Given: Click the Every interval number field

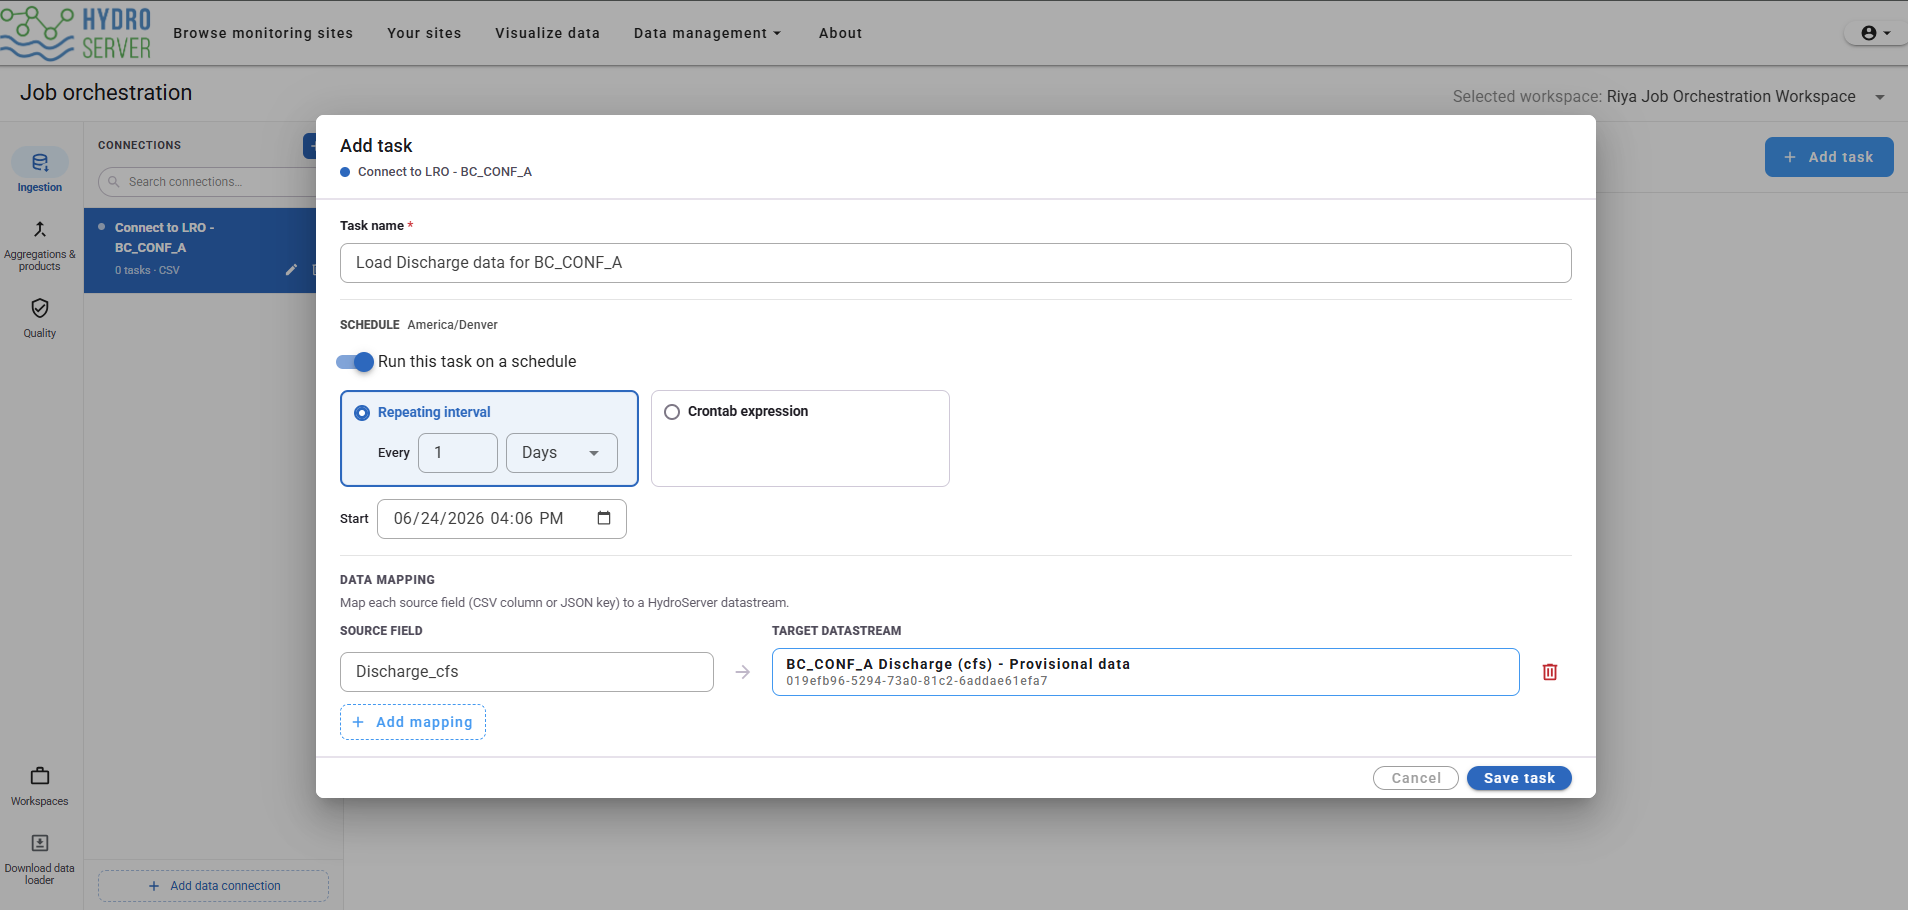Looking at the screenshot, I should [x=458, y=453].
